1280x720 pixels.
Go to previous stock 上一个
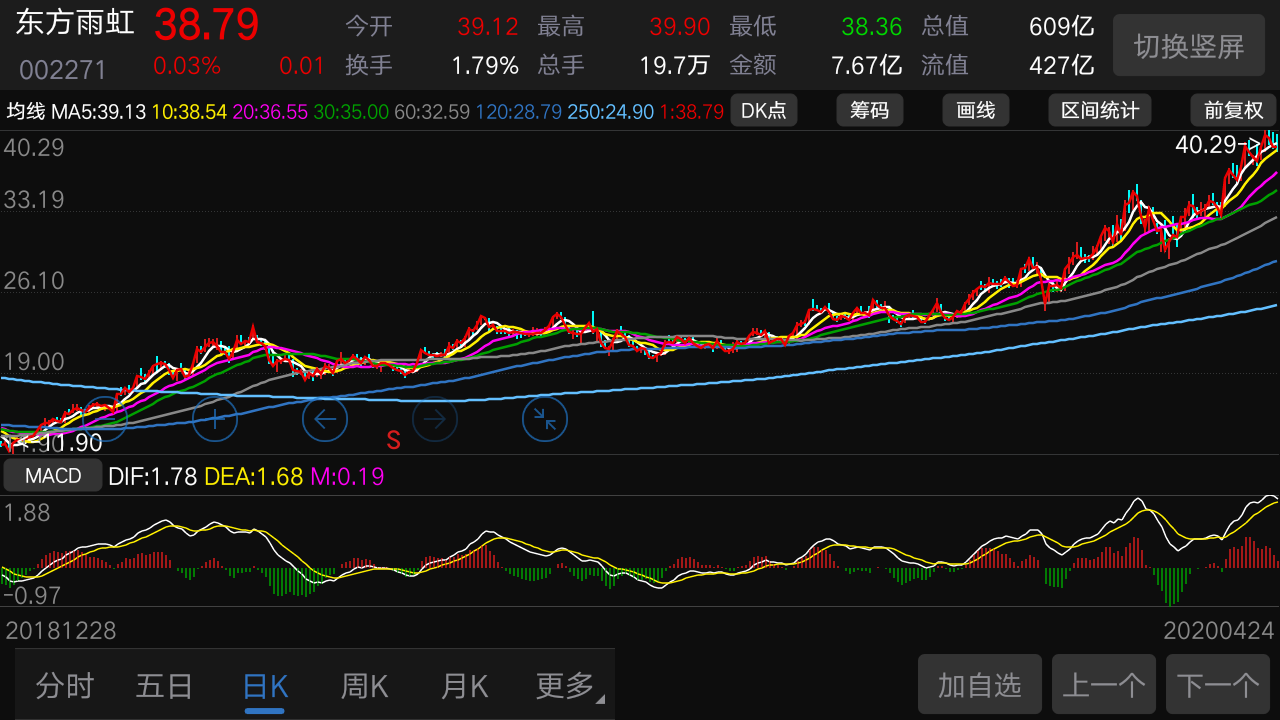coord(1104,685)
